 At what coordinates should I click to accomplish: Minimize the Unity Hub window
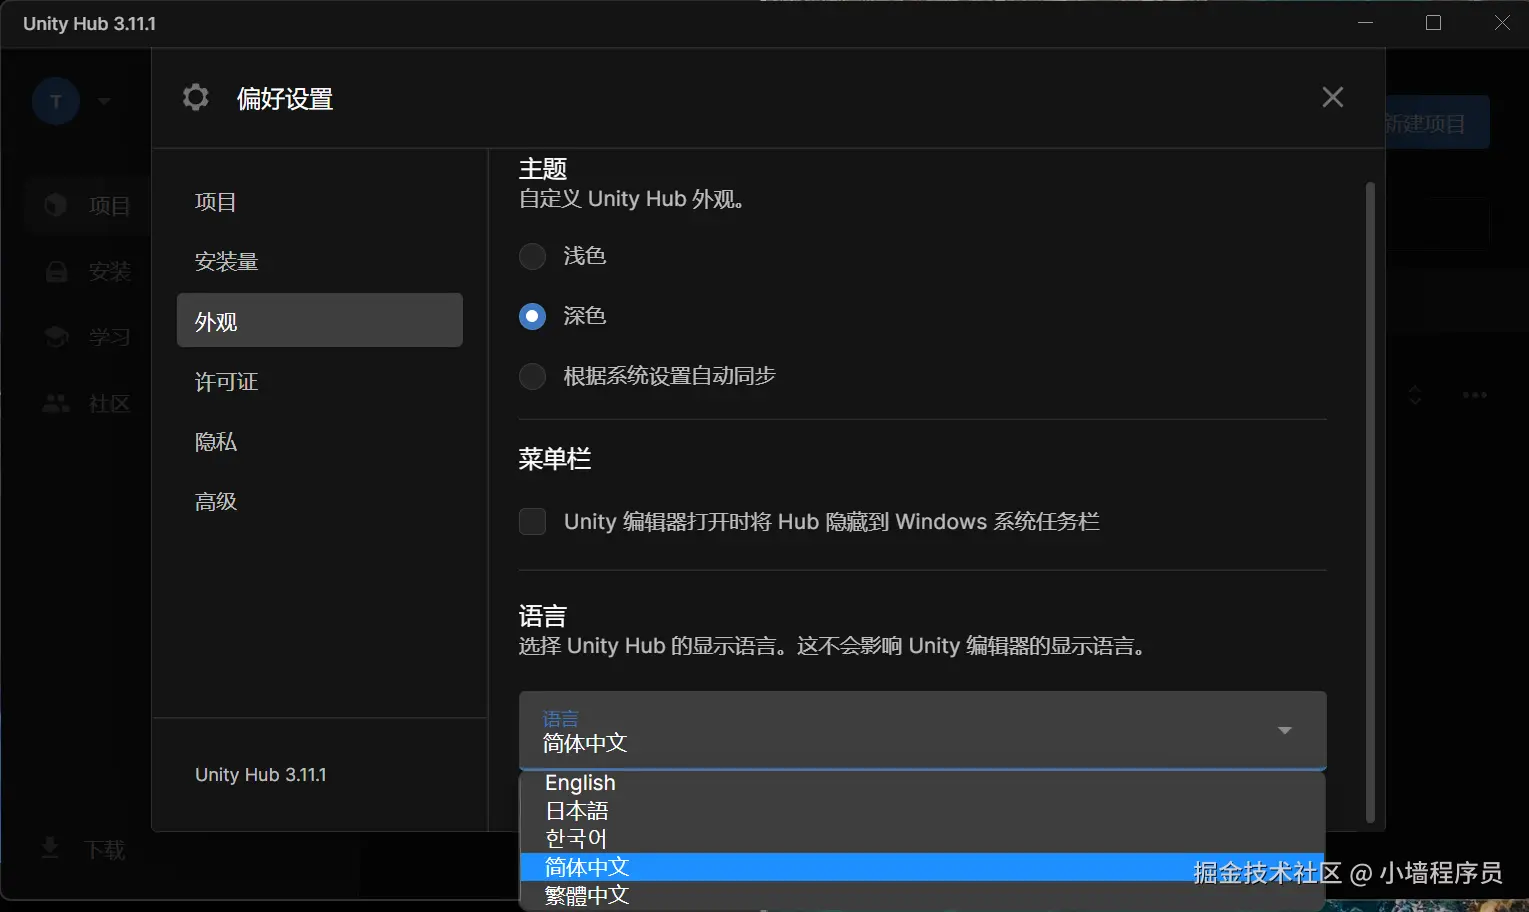[x=1365, y=23]
